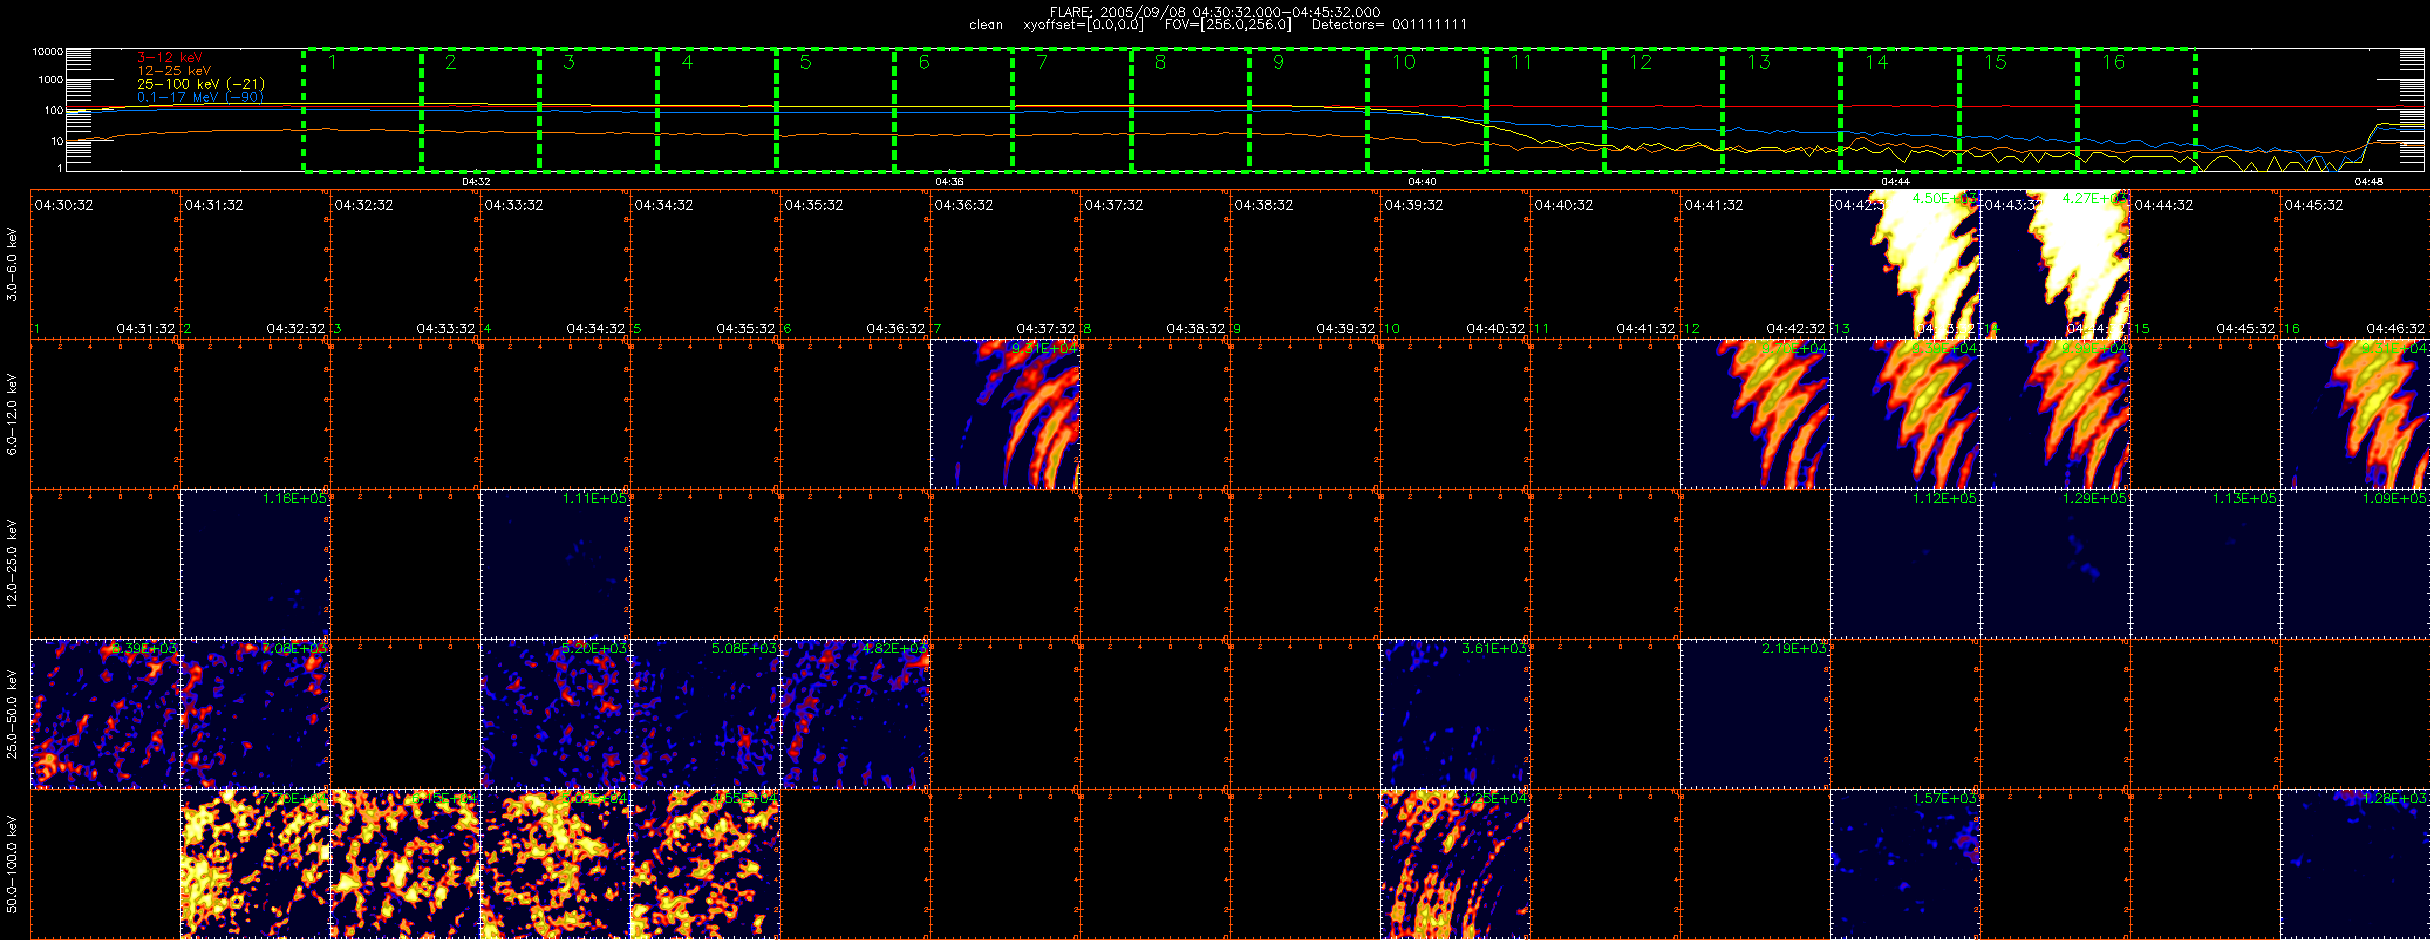The image size is (2430, 940).
Task: Select interval 4 box in light curve
Action: (717, 110)
